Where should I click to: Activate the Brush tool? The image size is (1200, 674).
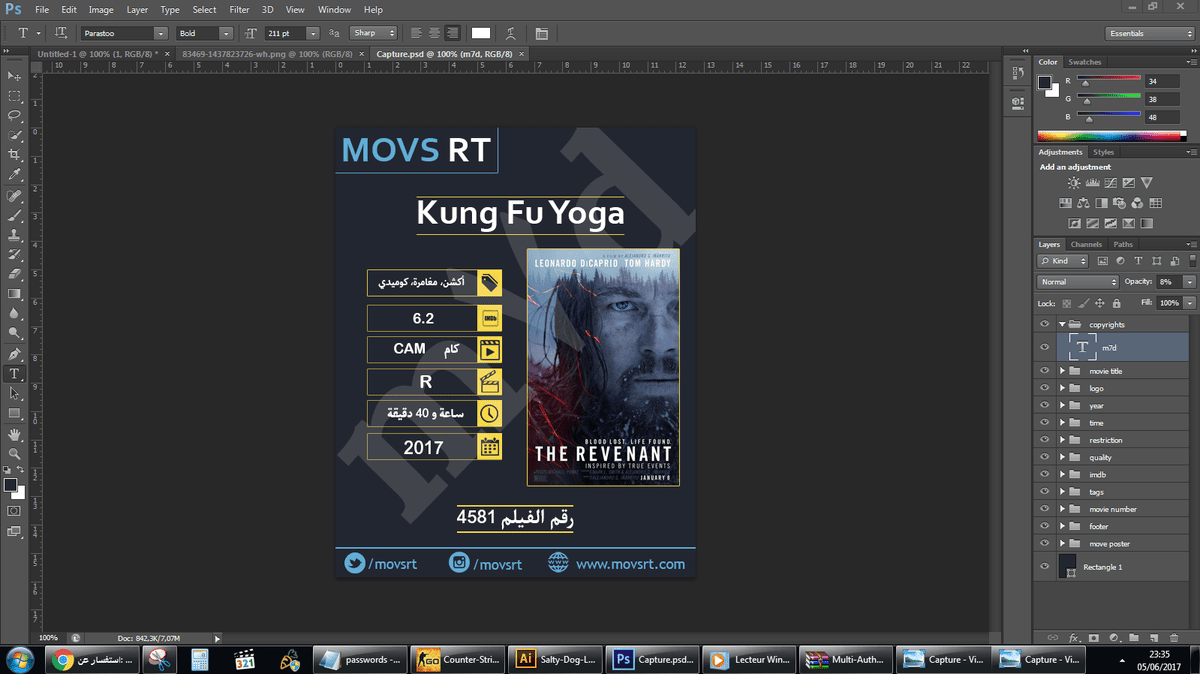[x=14, y=215]
